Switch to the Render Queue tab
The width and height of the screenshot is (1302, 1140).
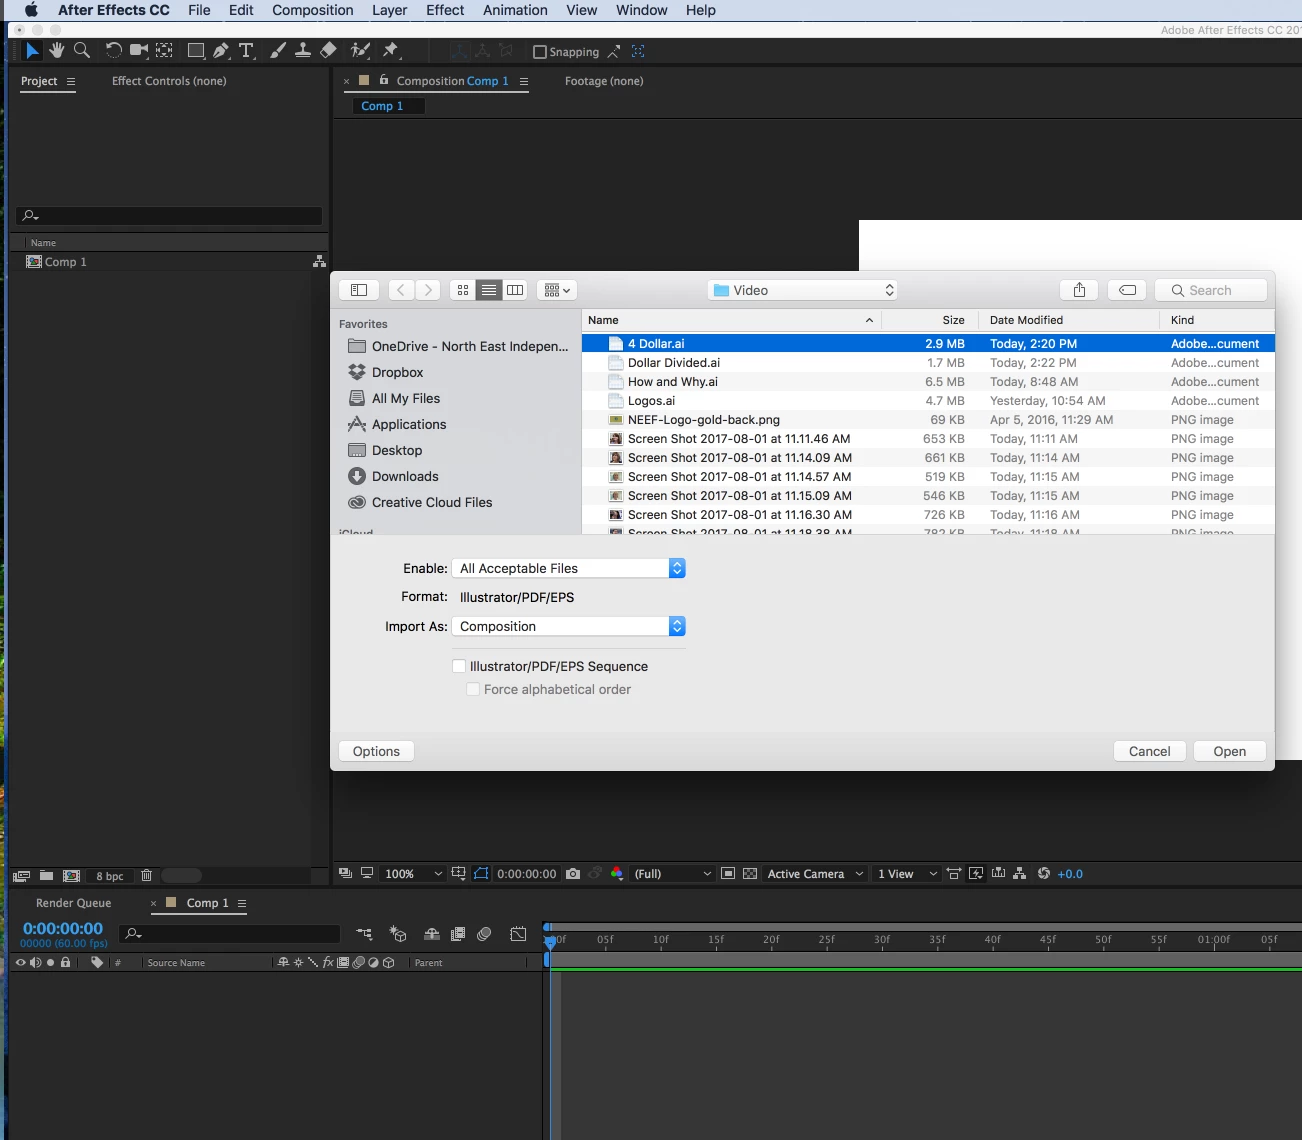pos(73,903)
